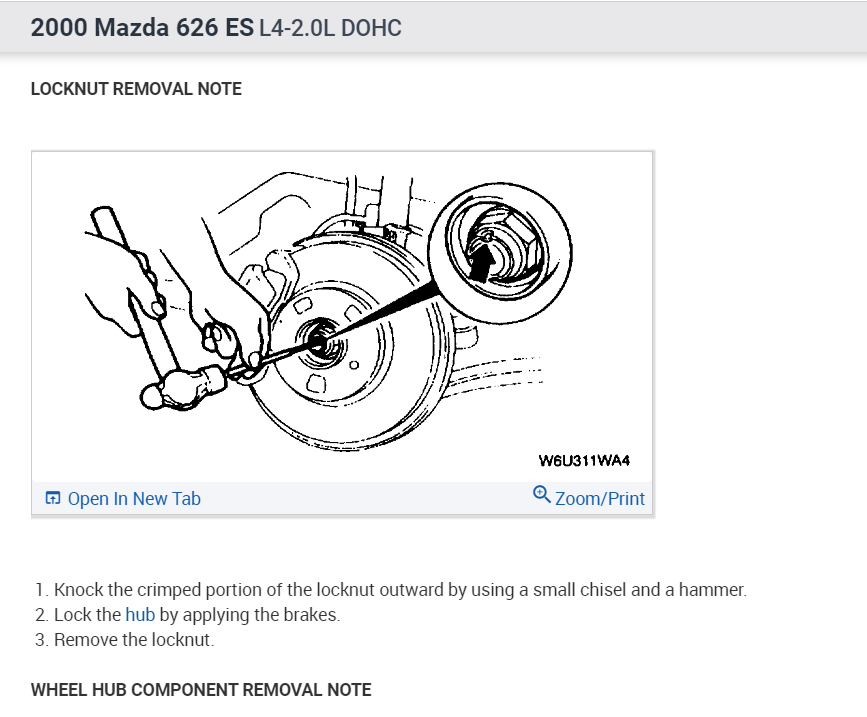Viewport: 867px width, 717px height.
Task: Open the locknut diagram in a new tab
Action: pos(134,498)
